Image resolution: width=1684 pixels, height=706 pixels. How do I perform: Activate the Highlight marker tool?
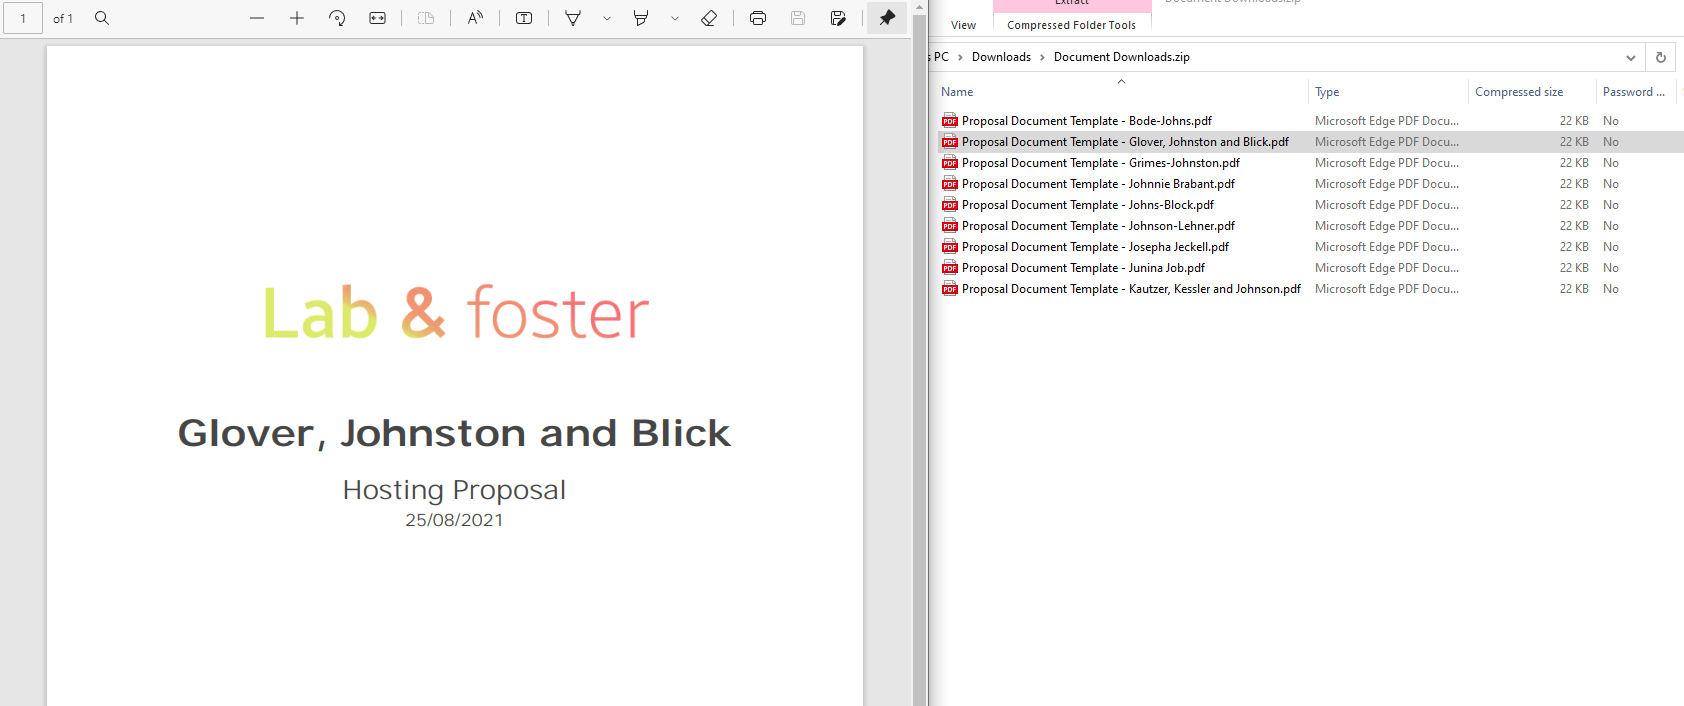coord(641,18)
